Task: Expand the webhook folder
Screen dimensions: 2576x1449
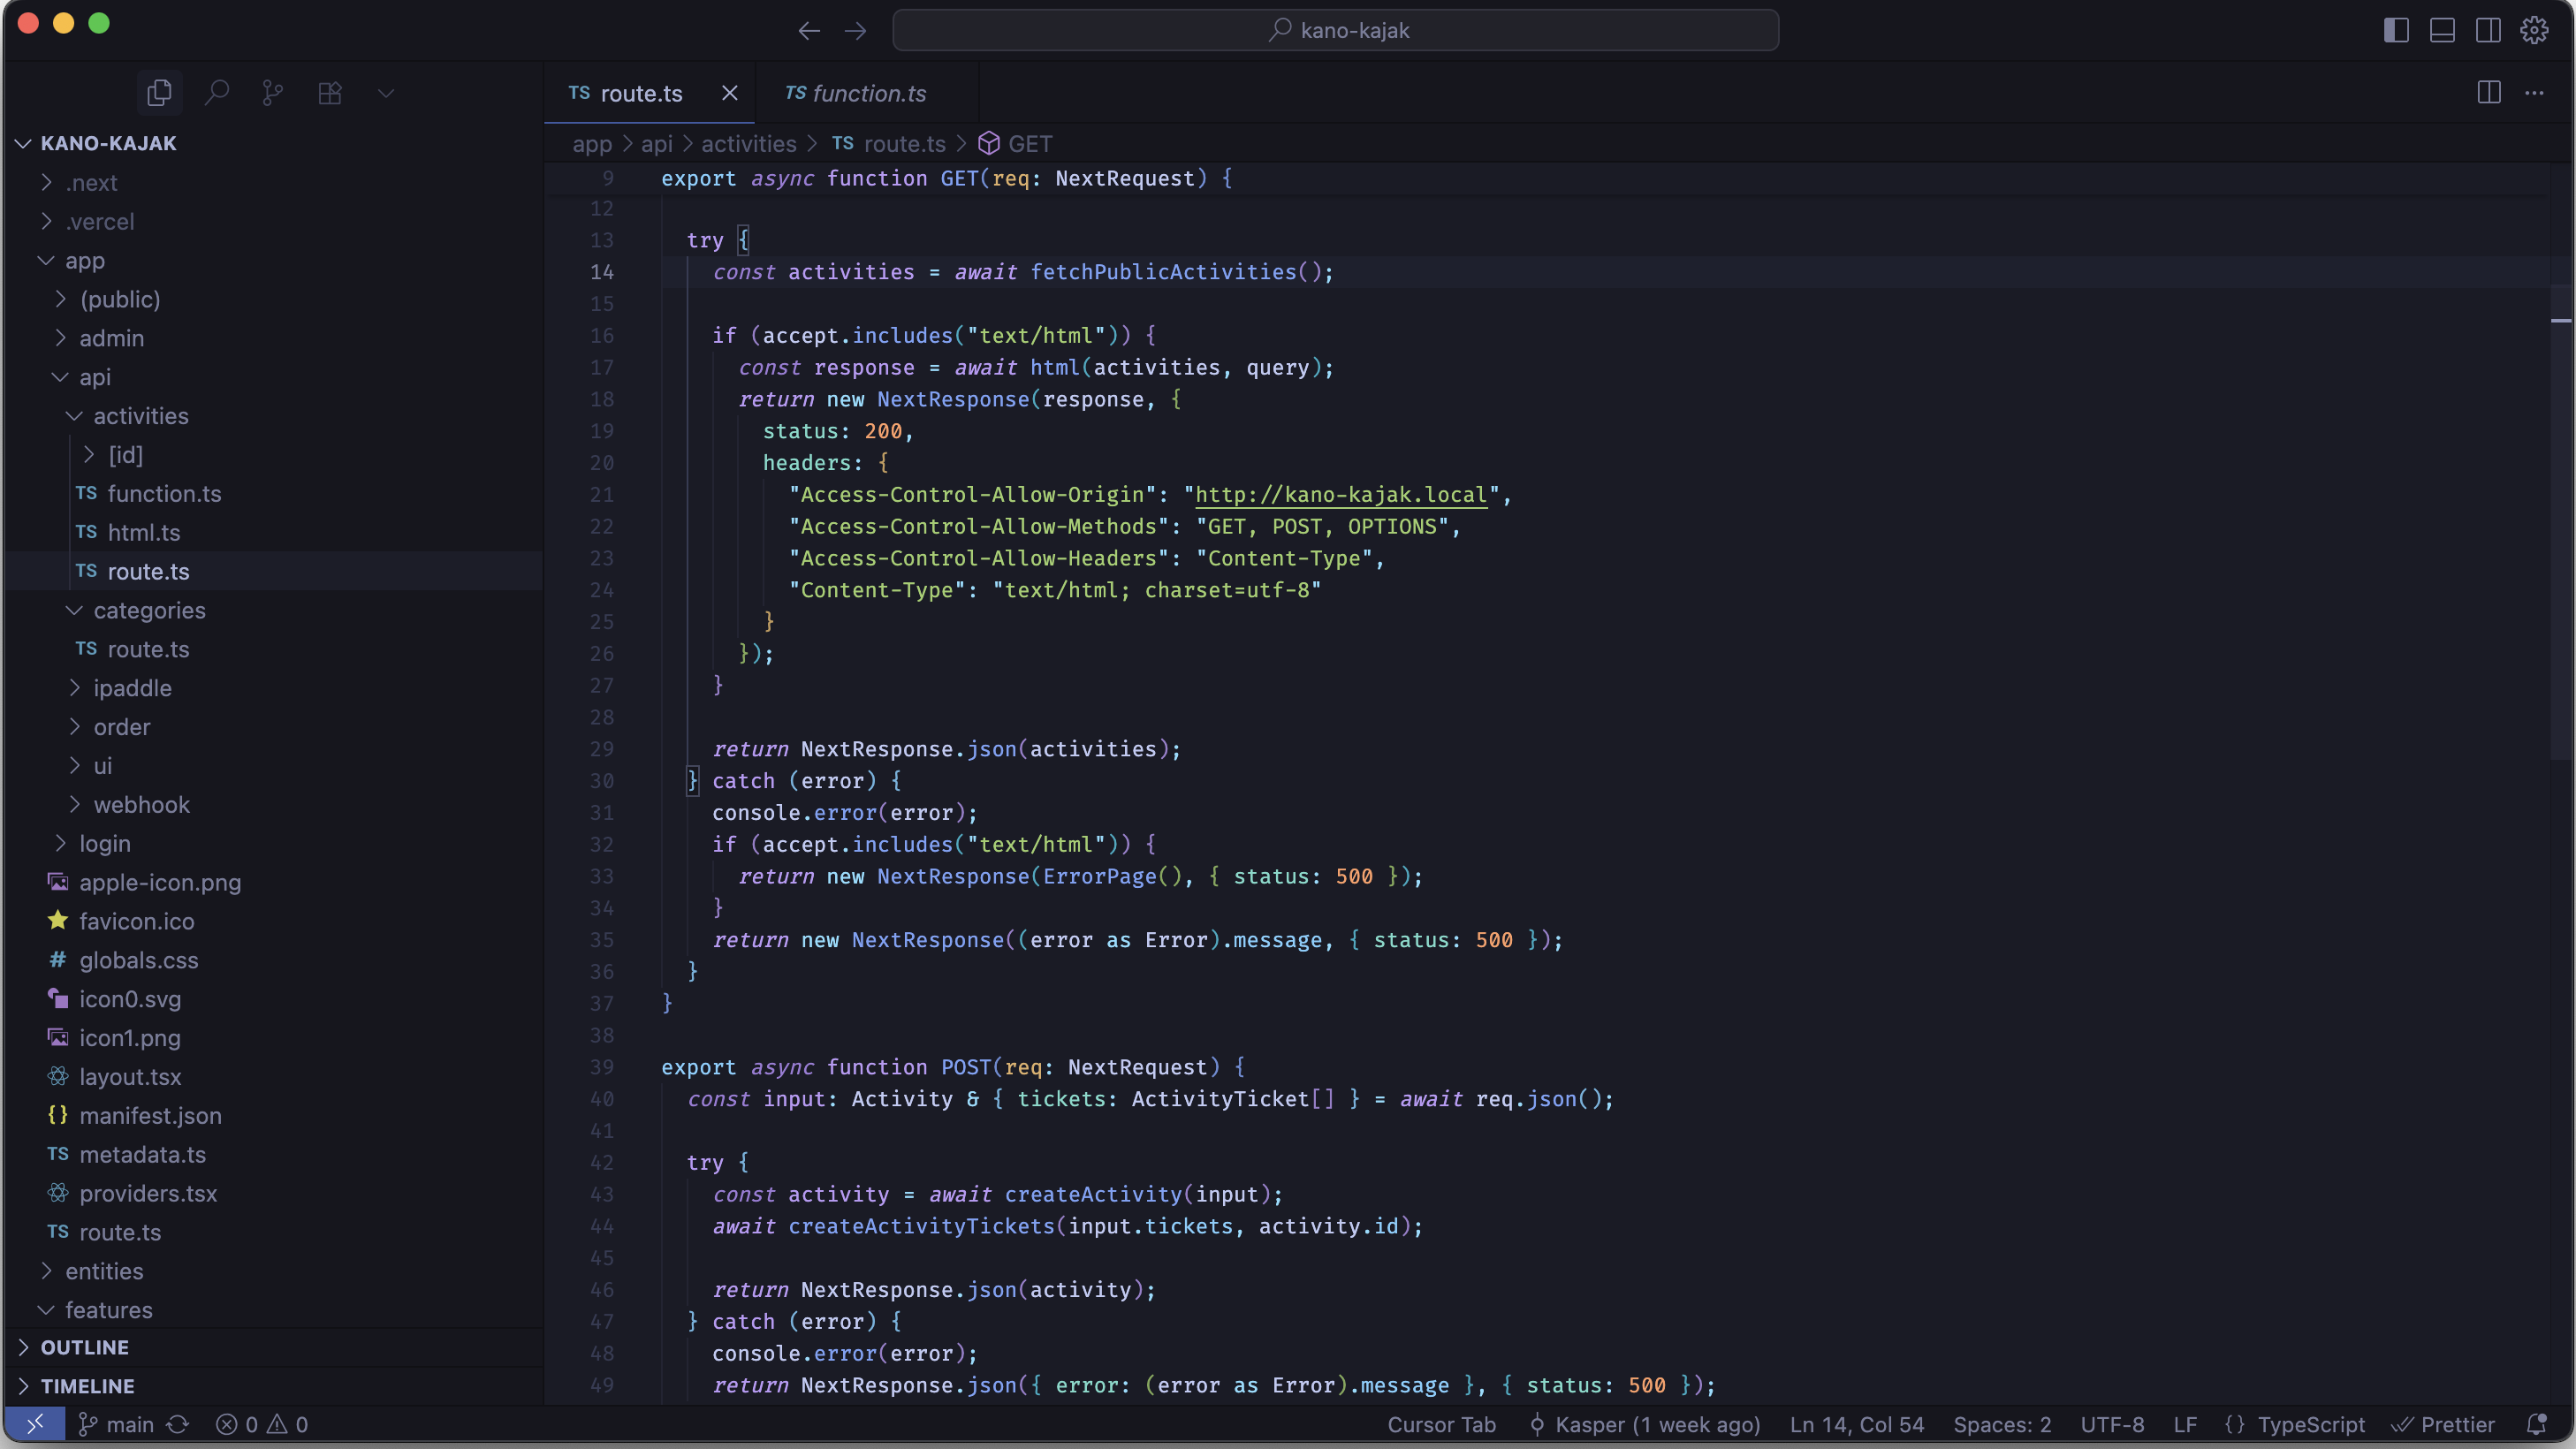Action: coord(141,804)
